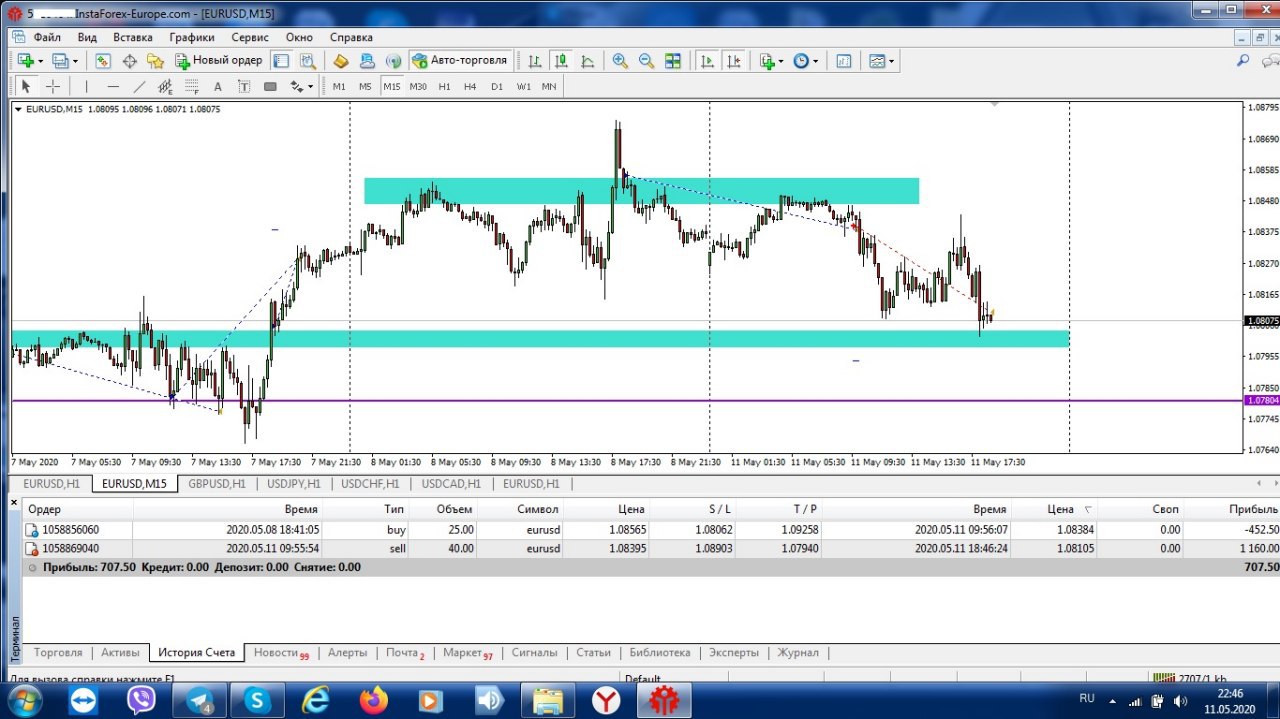The height and width of the screenshot is (719, 1280).
Task: Select the Rectangle shape tool
Action: [270, 87]
